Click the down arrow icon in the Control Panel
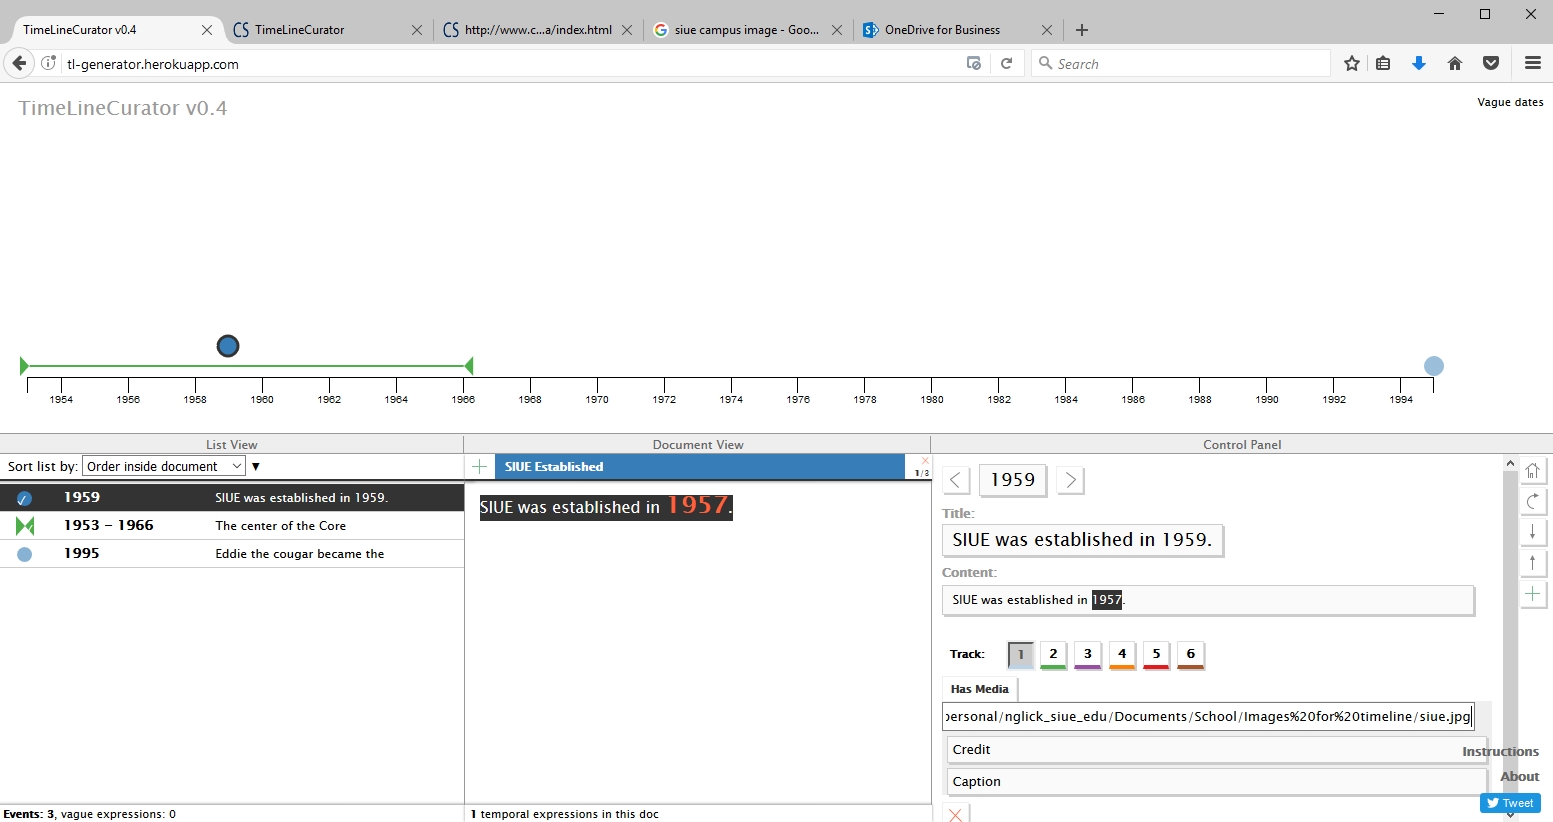The width and height of the screenshot is (1553, 822). coord(1532,532)
